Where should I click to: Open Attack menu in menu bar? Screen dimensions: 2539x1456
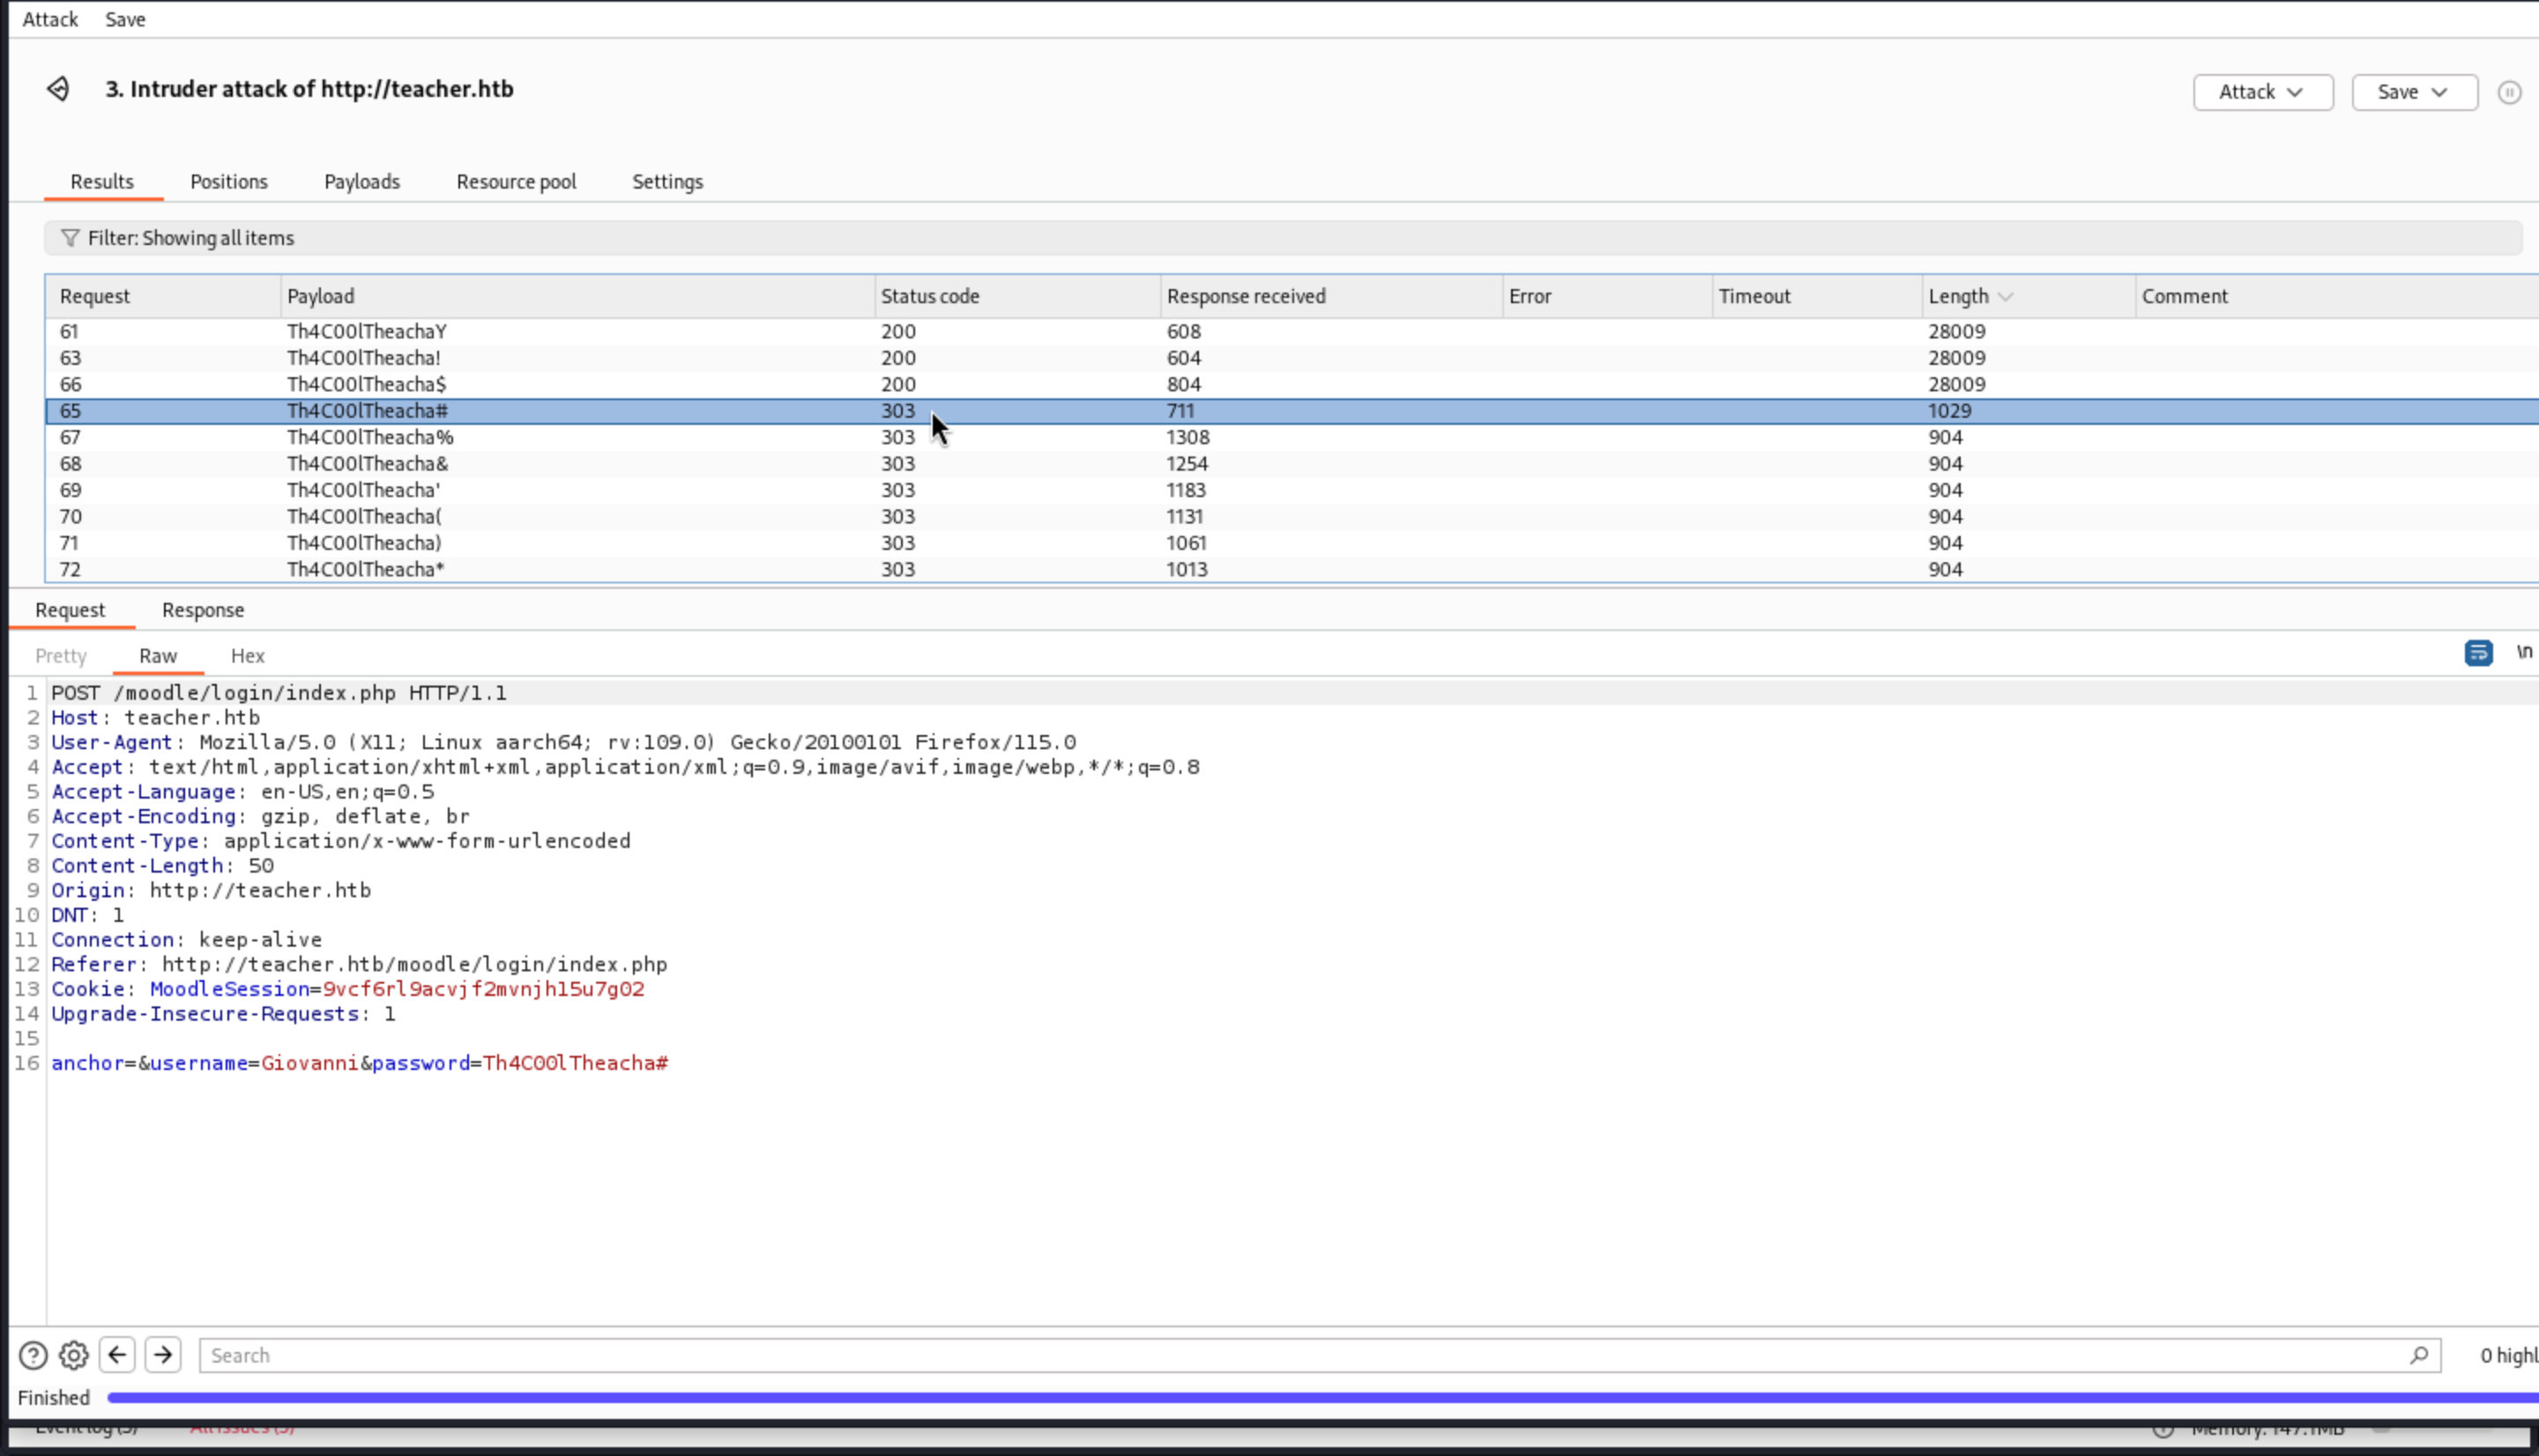[x=50, y=19]
